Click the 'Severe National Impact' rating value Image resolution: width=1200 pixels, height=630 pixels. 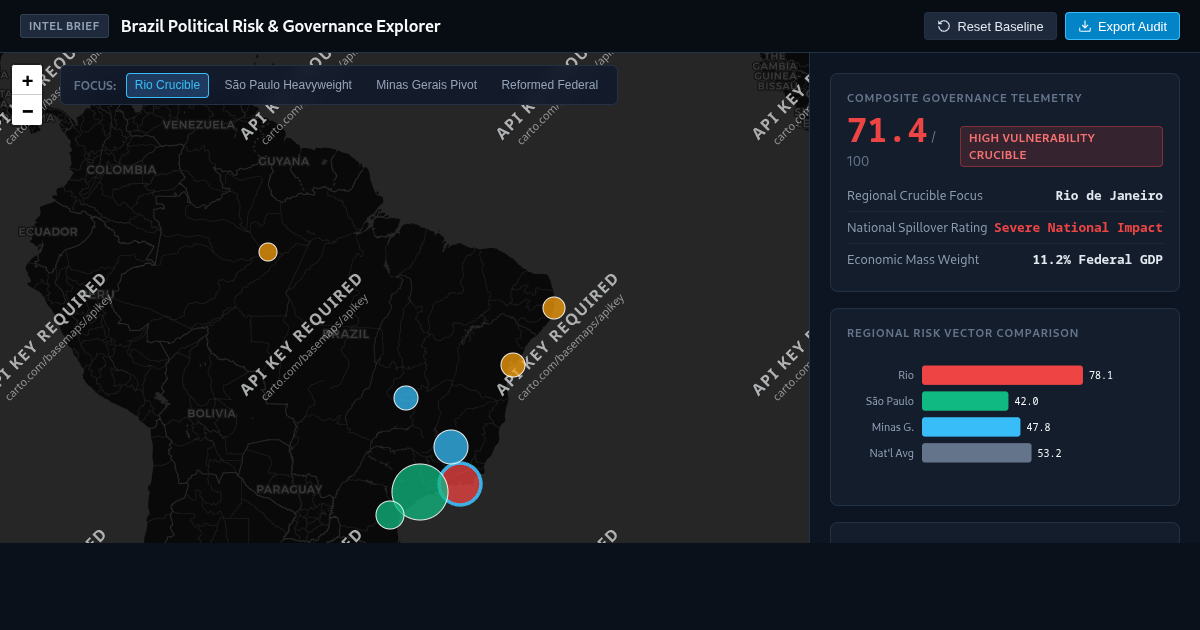[x=1078, y=228]
